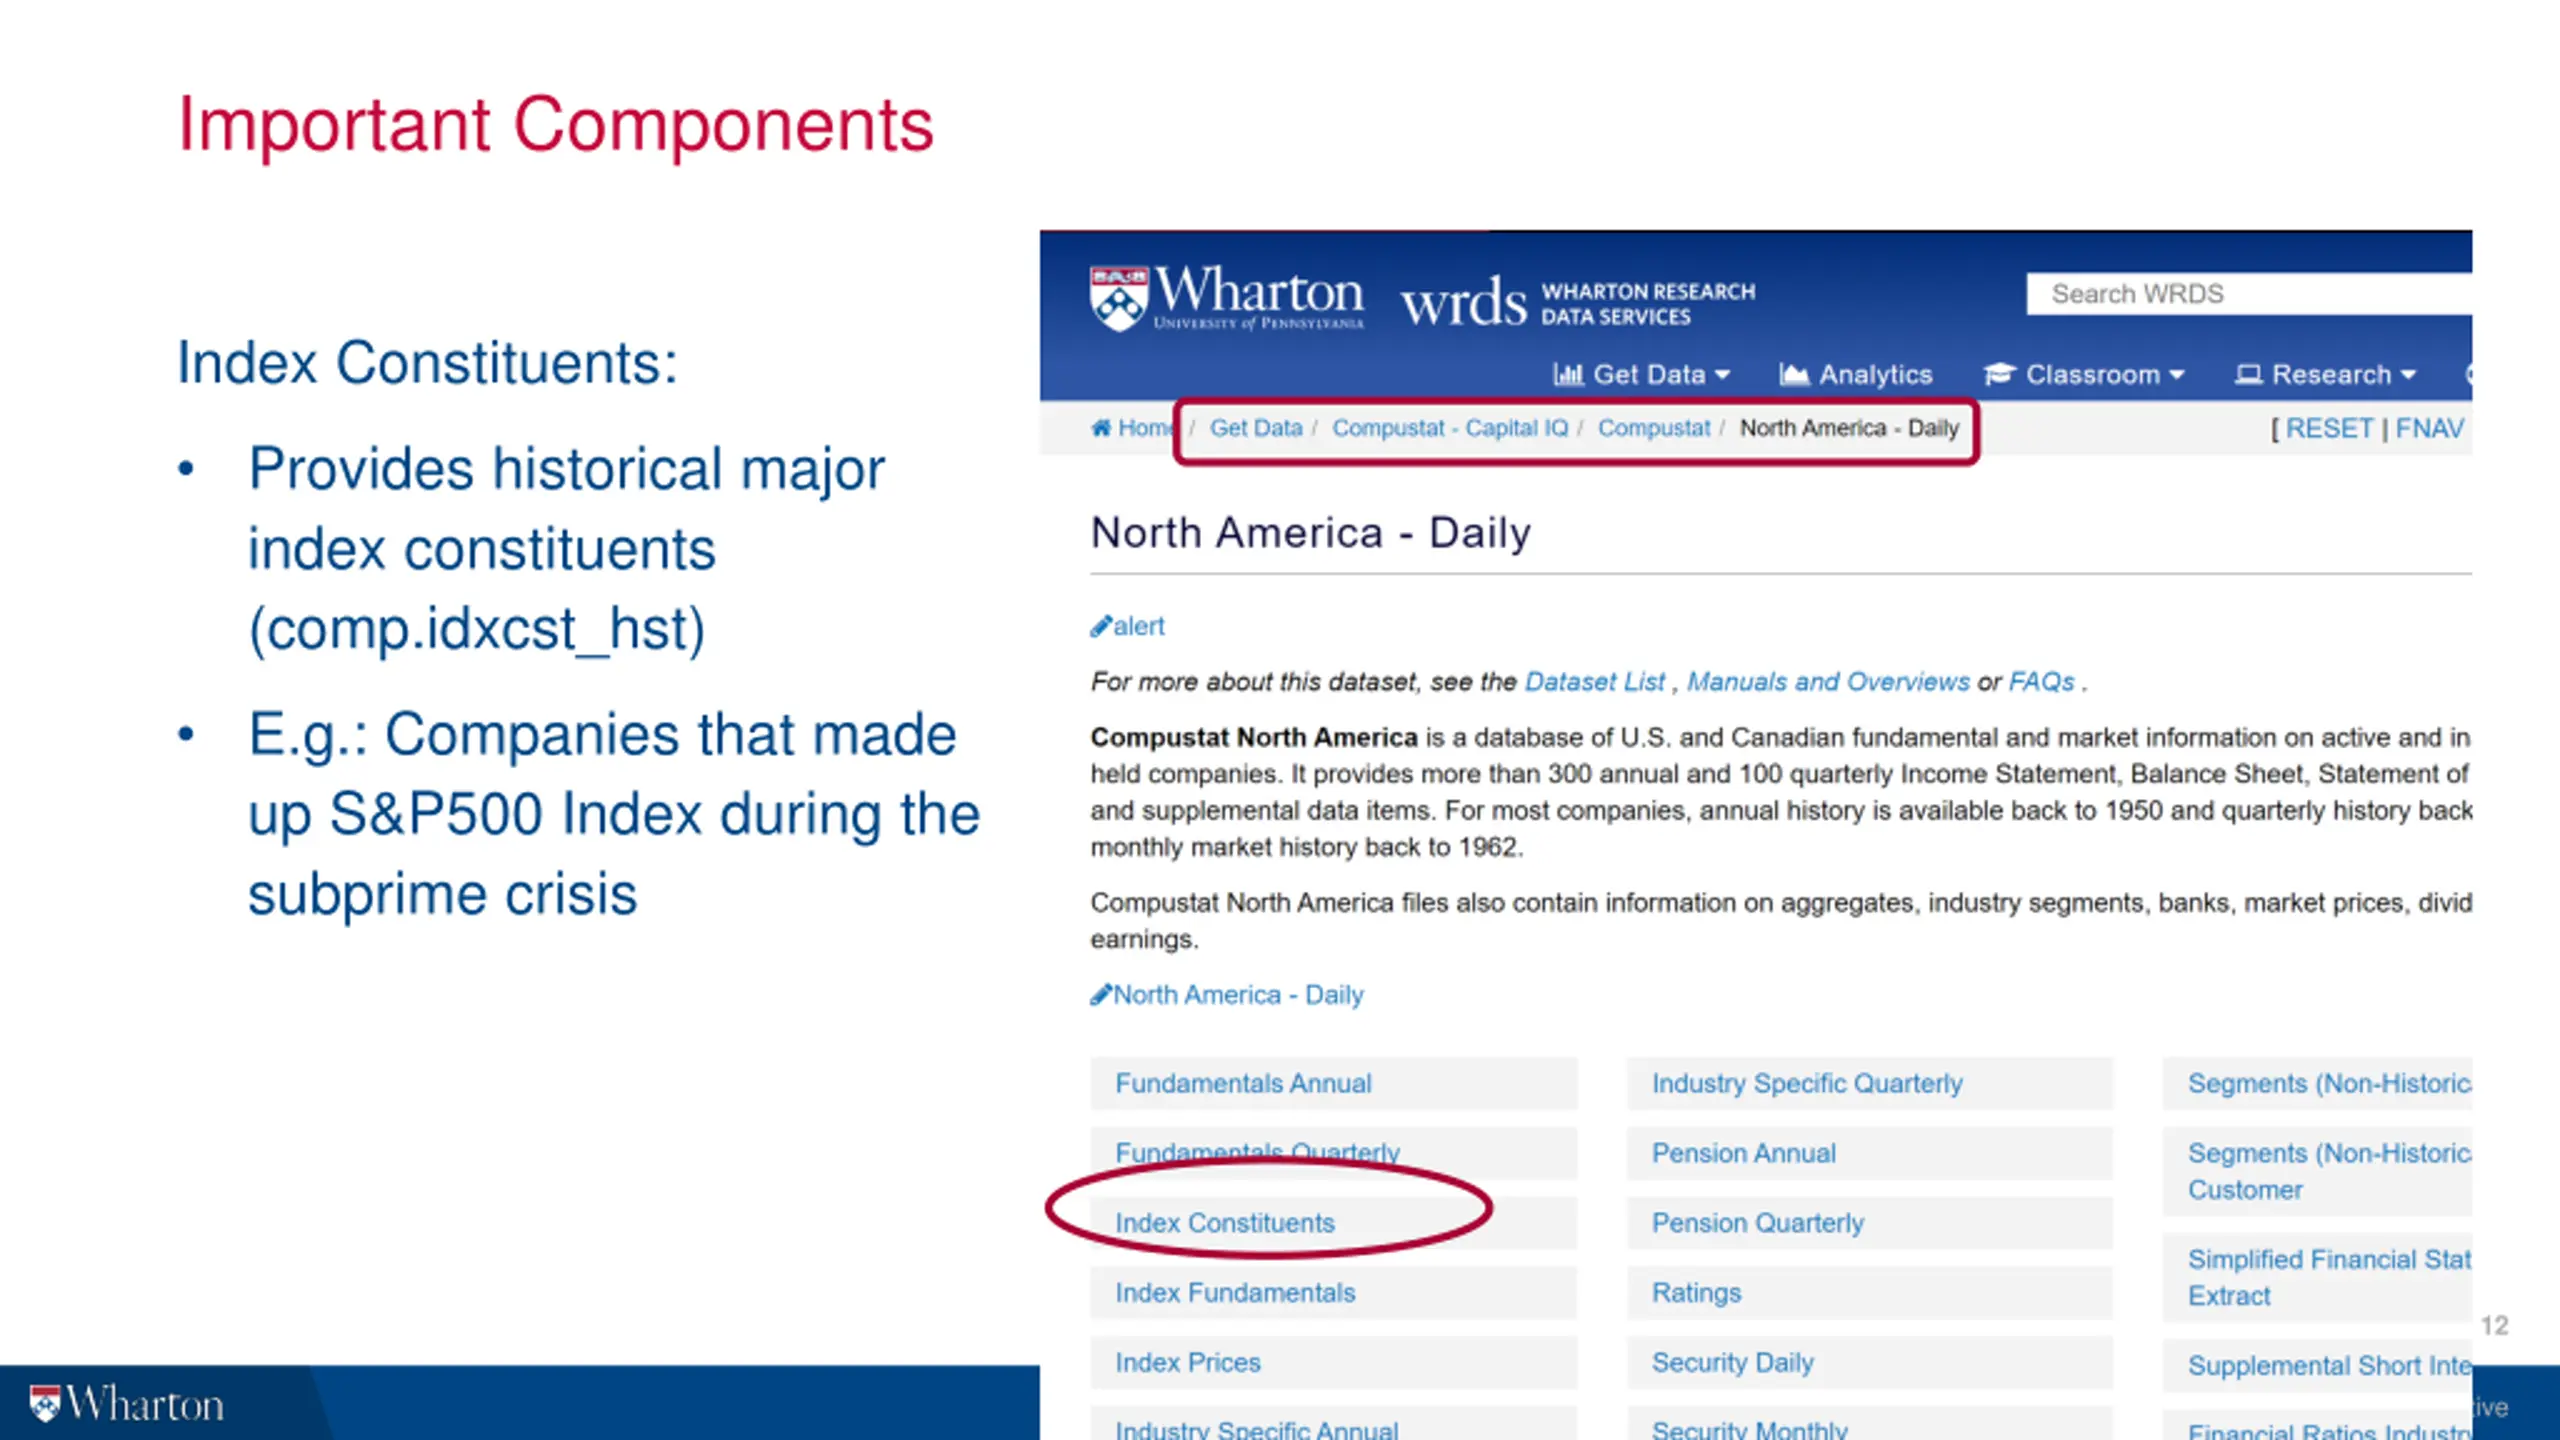The height and width of the screenshot is (1440, 2560).
Task: Click the Analytics area chart icon
Action: (1794, 374)
